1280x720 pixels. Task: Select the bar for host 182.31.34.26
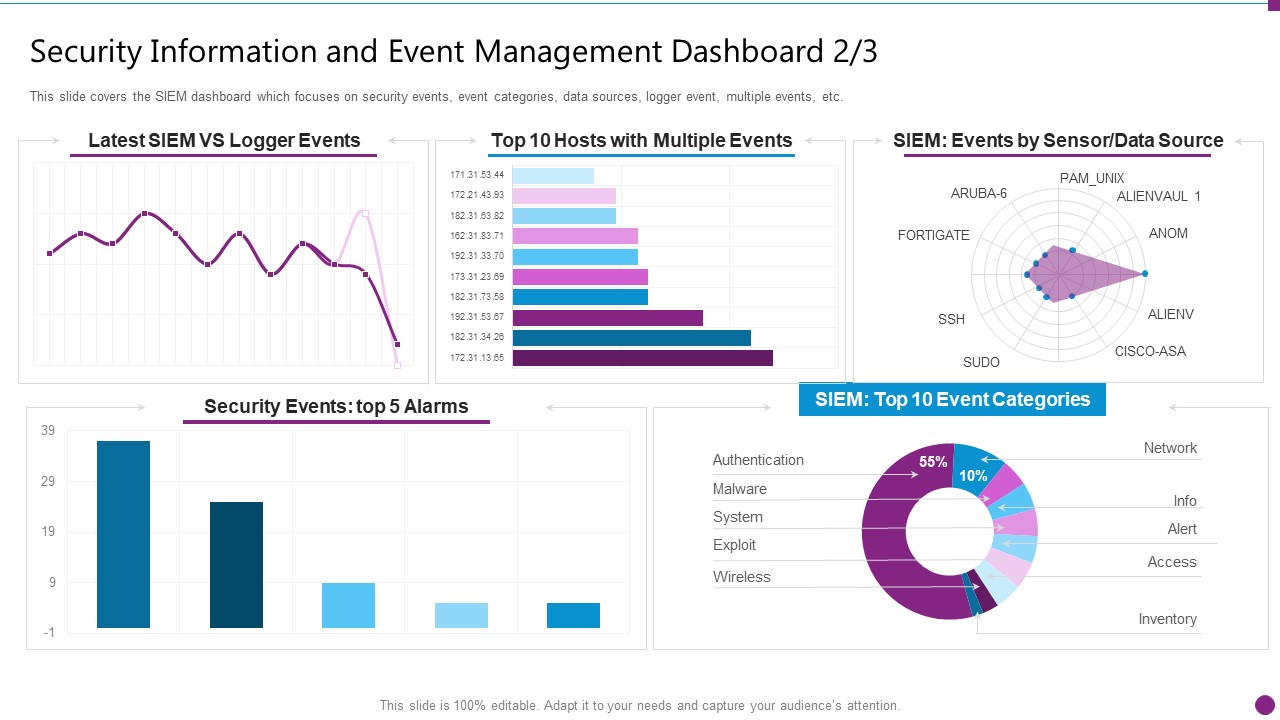pos(632,337)
